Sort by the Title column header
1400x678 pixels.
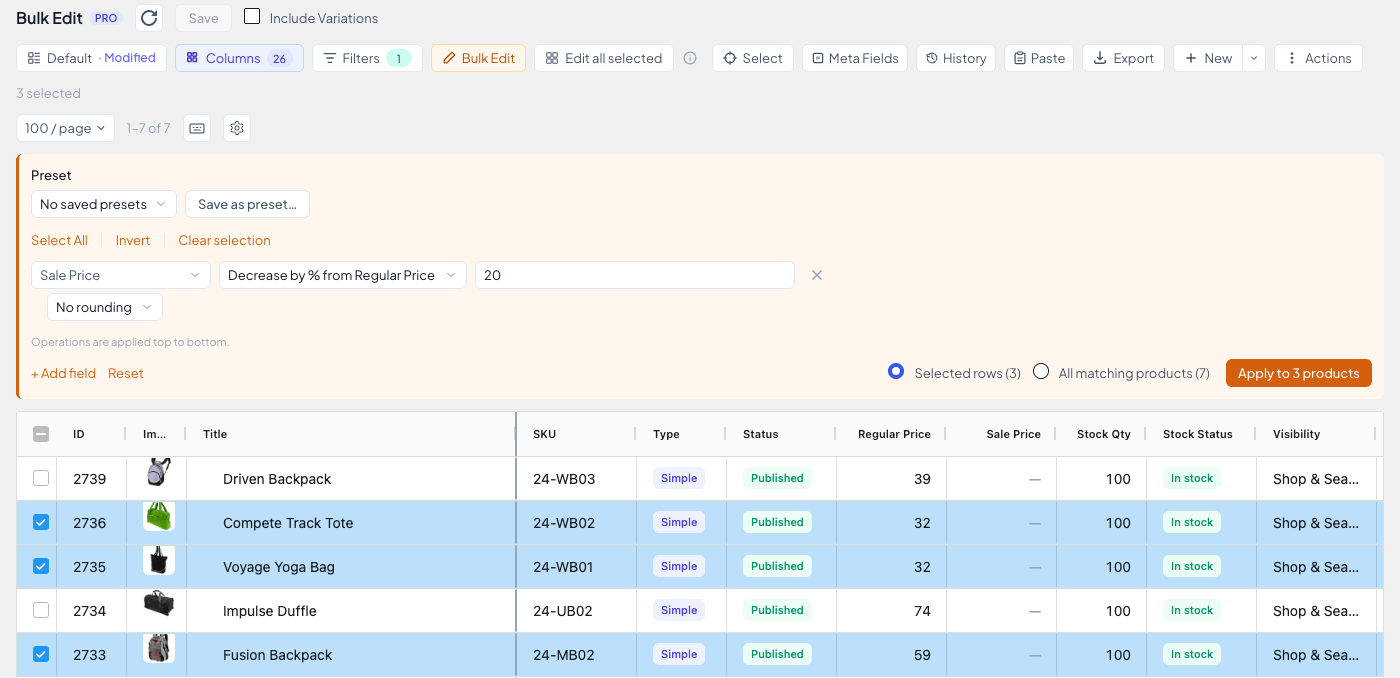tap(215, 434)
